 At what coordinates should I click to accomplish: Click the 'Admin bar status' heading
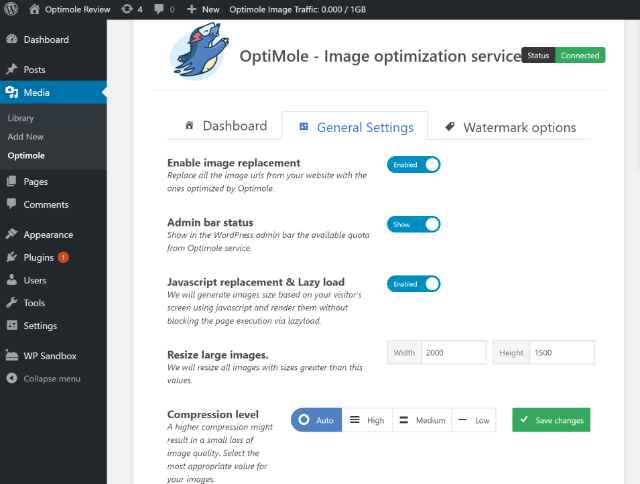pos(210,222)
